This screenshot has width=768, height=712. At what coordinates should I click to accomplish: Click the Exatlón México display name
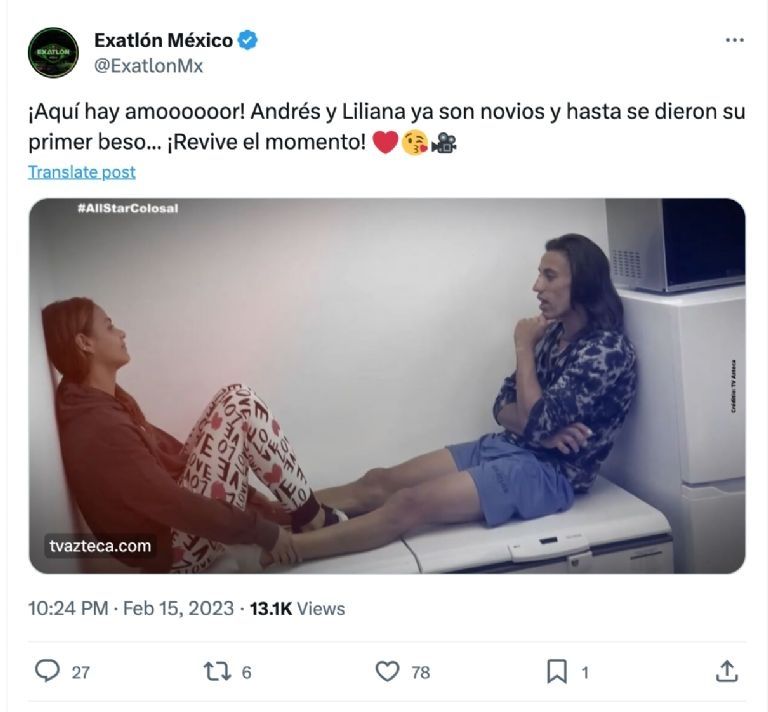[x=163, y=41]
